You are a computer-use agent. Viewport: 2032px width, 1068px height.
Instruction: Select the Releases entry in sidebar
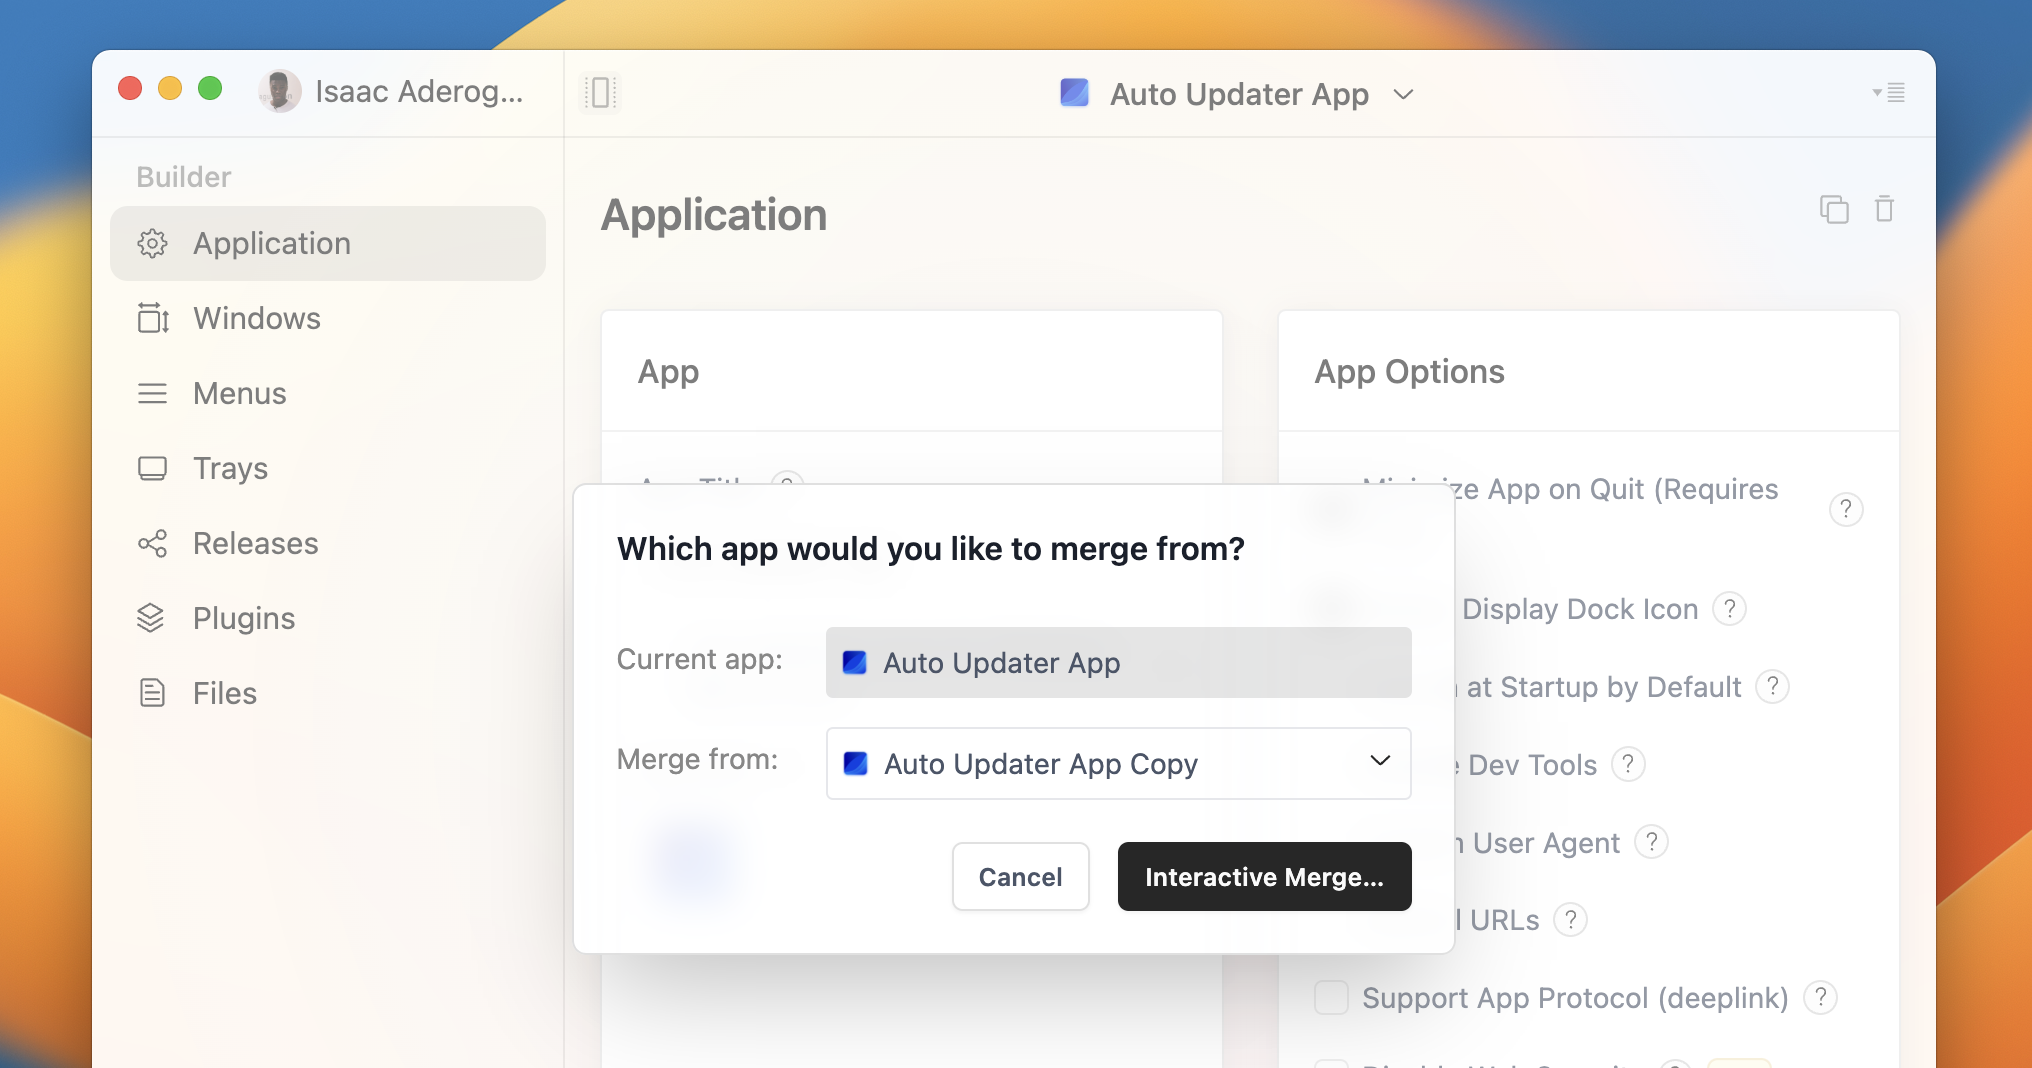(256, 543)
